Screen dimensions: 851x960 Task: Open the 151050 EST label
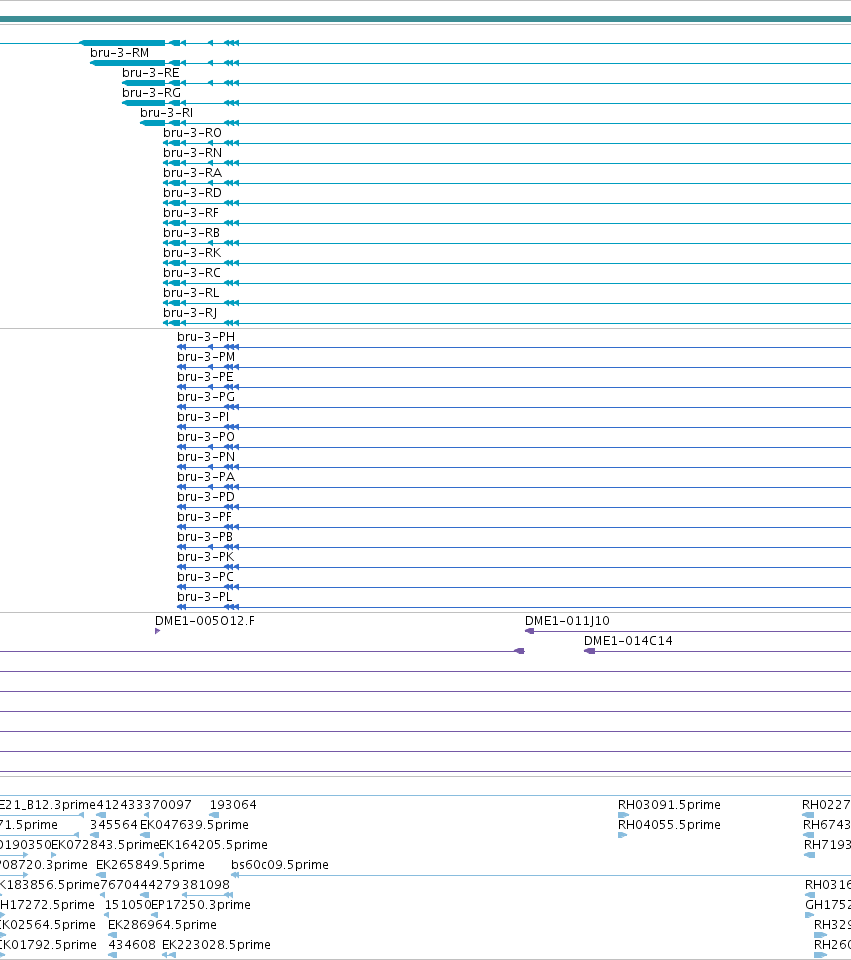click(128, 905)
